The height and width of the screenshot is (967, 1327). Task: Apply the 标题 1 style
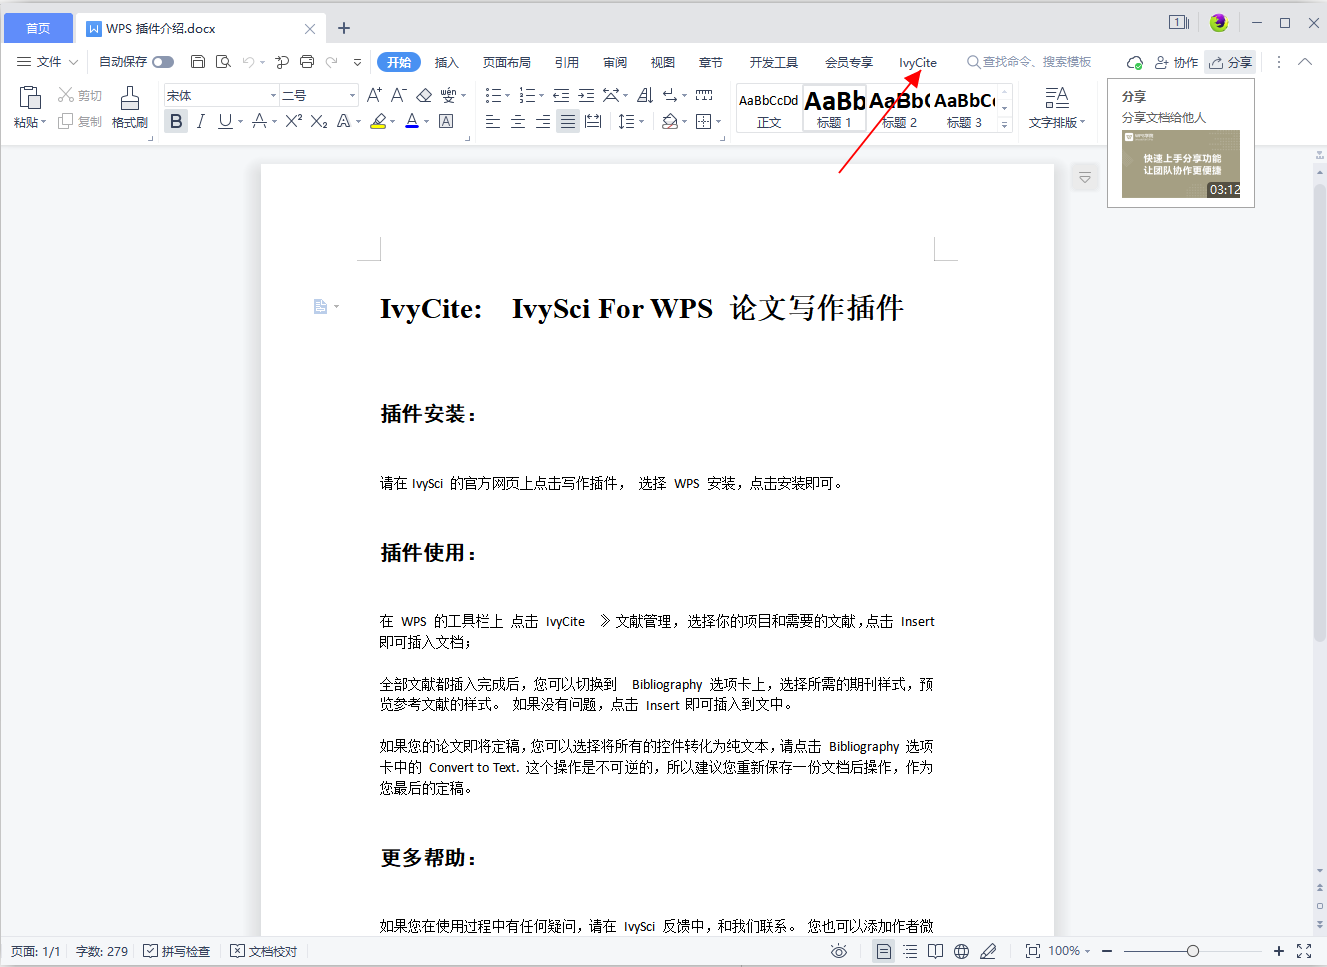834,109
